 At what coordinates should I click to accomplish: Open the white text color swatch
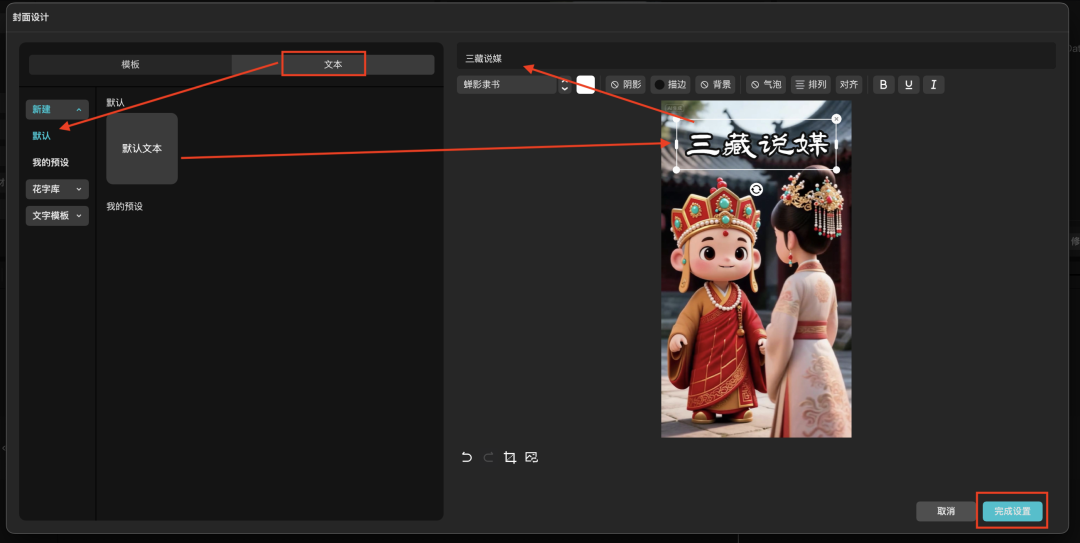point(585,85)
